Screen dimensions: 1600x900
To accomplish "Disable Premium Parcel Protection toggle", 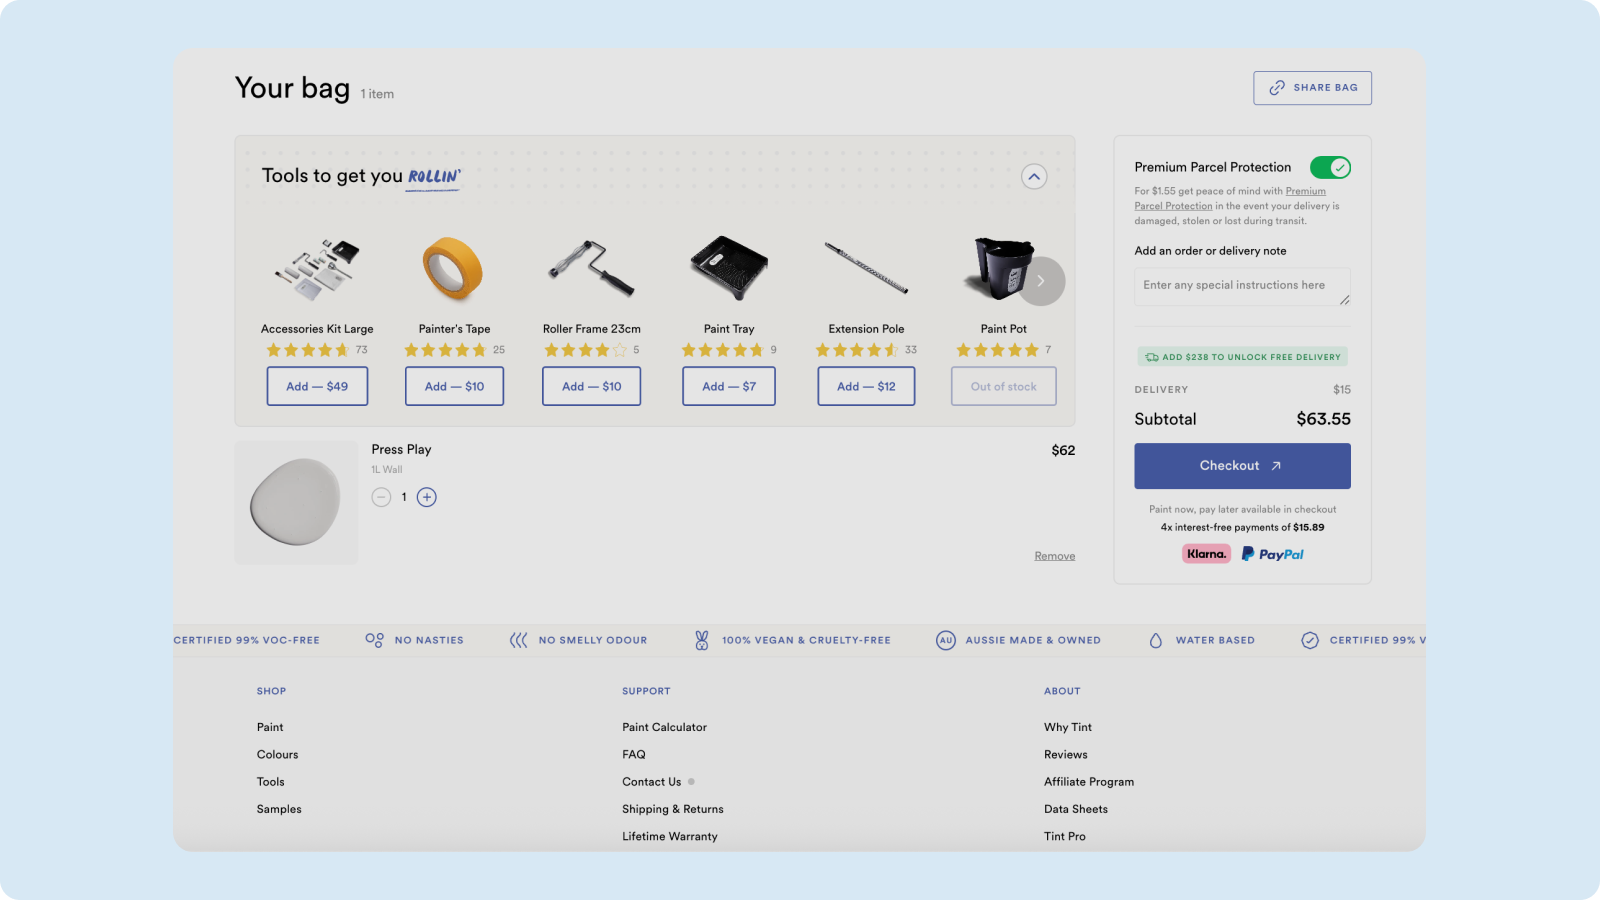I will click(x=1330, y=168).
